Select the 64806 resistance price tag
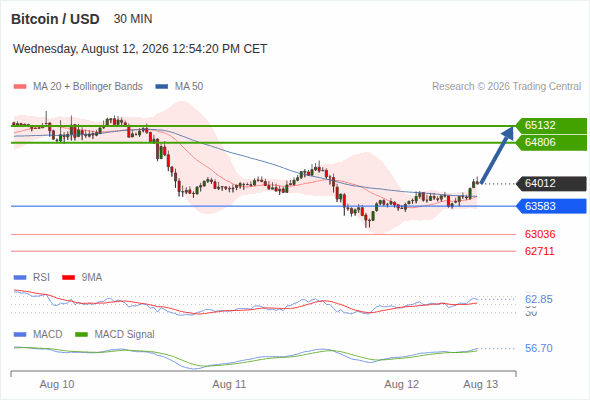 coord(551,143)
